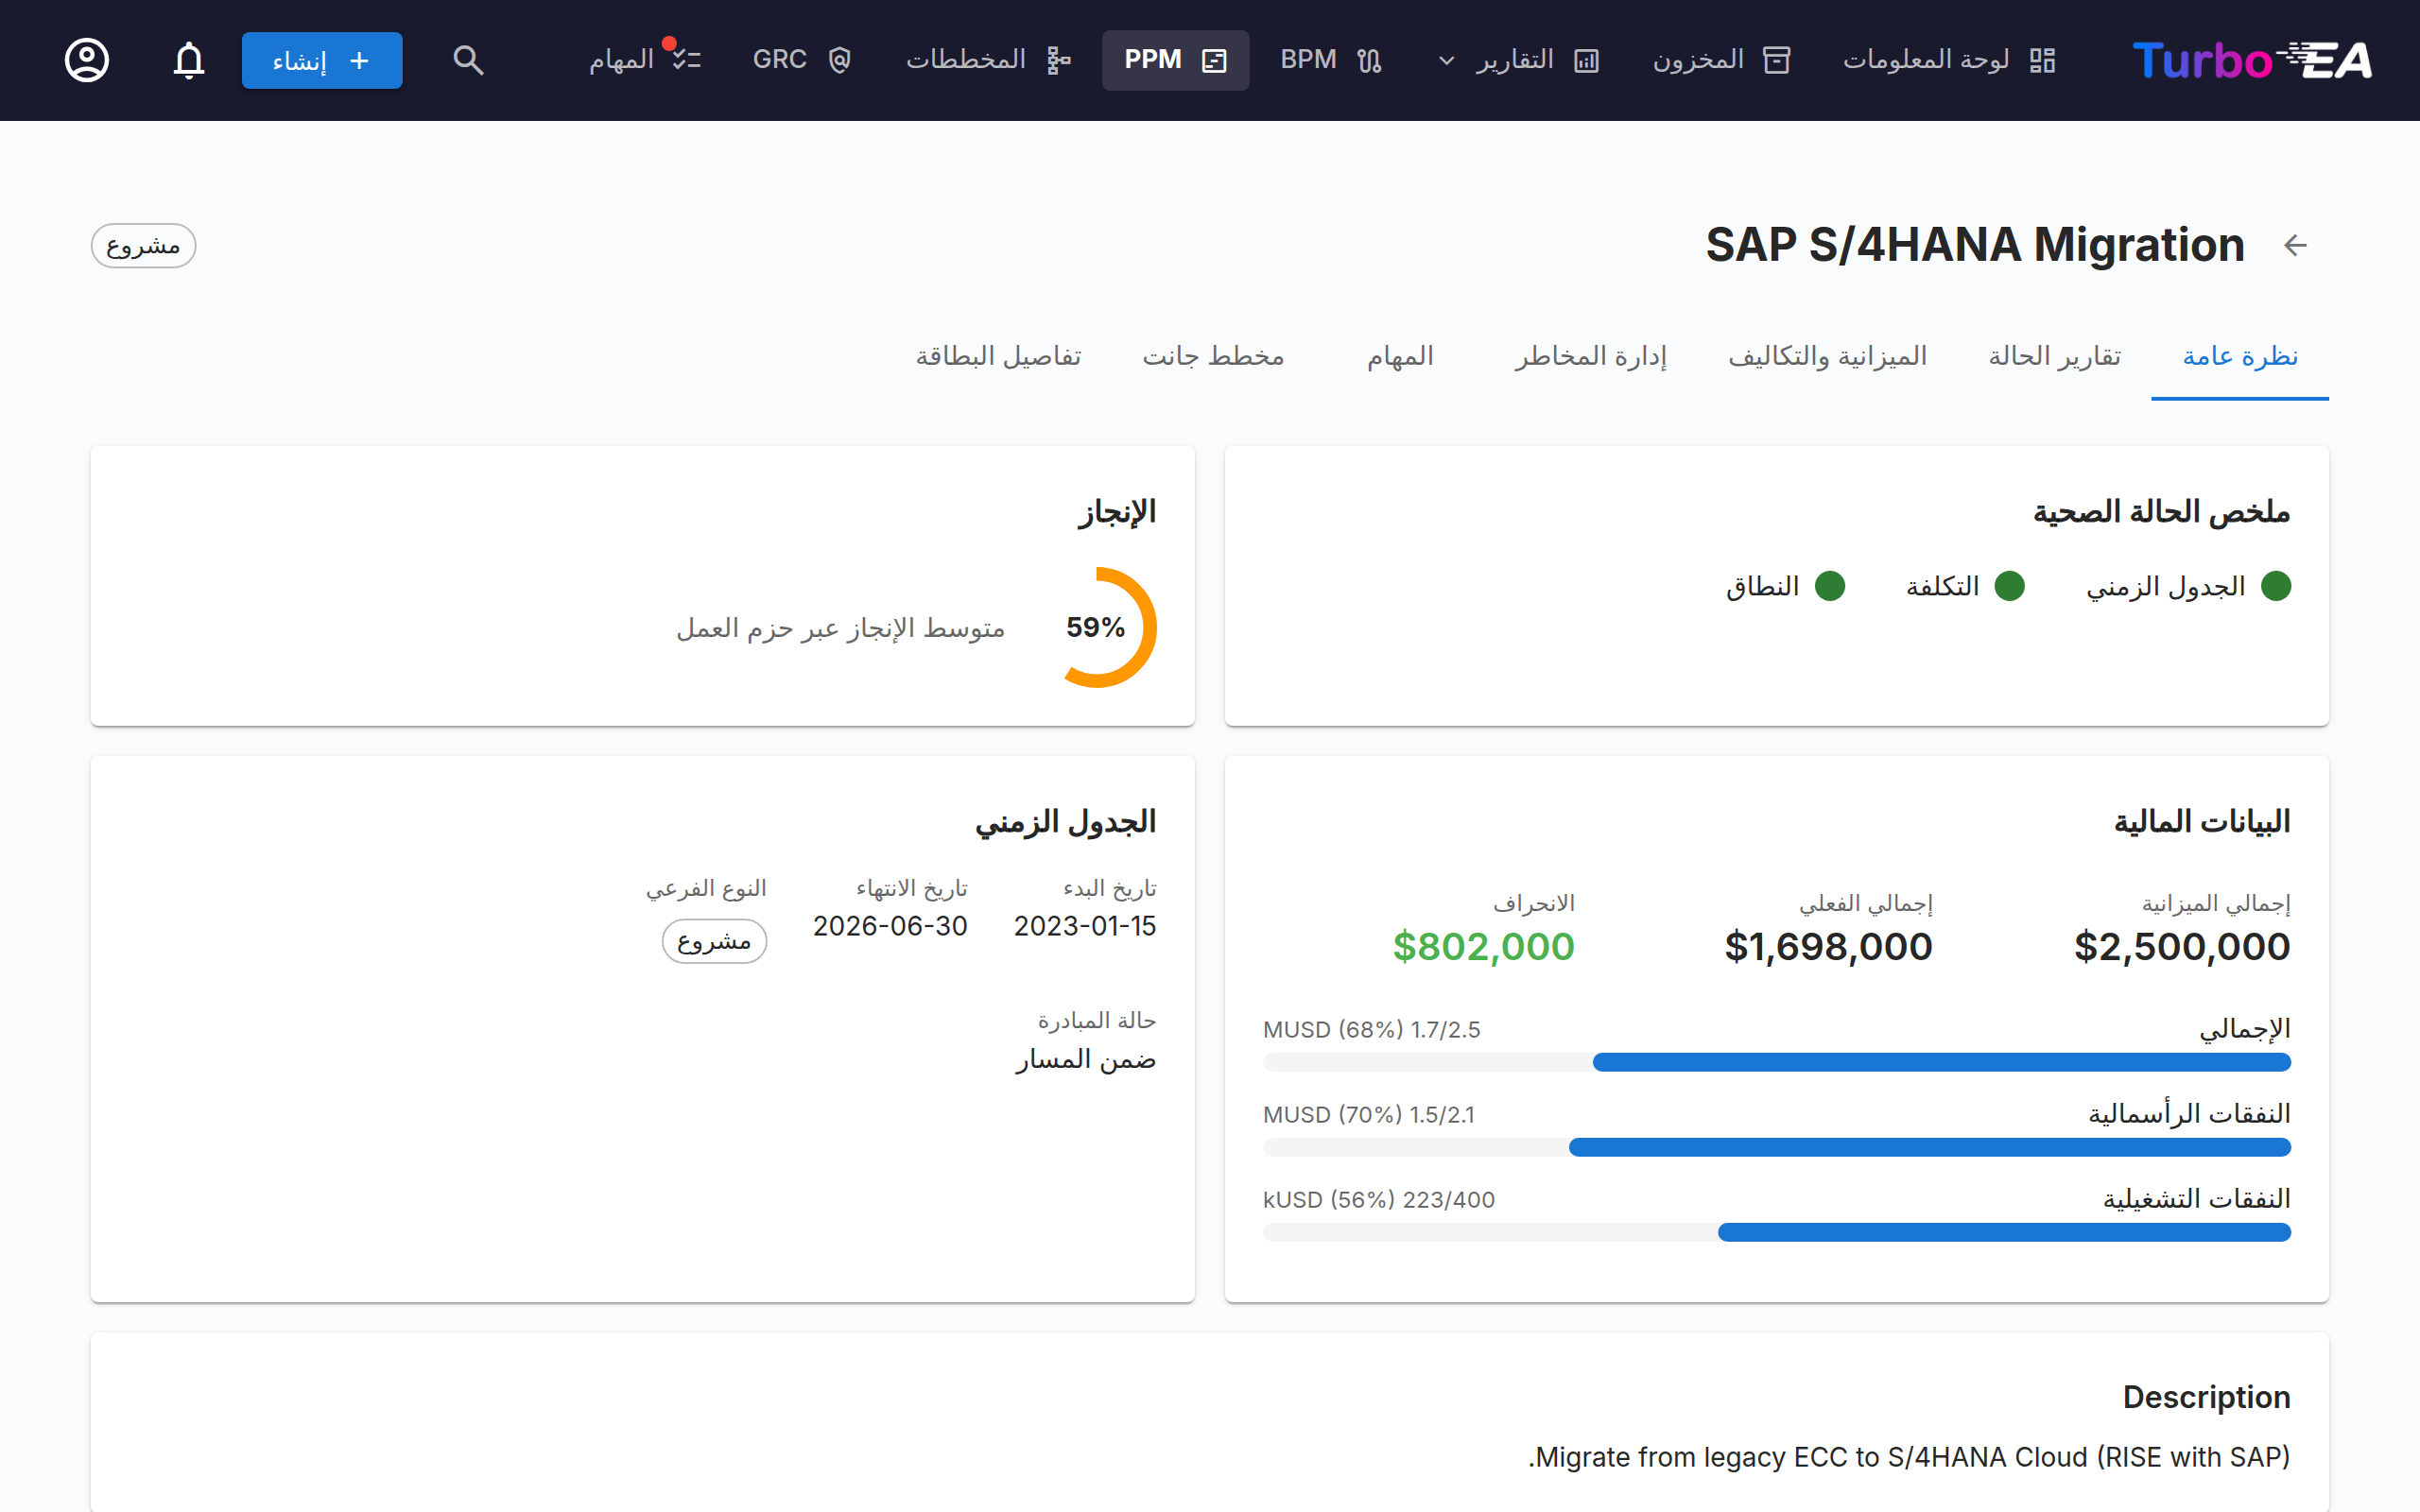Click the dashboard grid icon

pos(2042,60)
